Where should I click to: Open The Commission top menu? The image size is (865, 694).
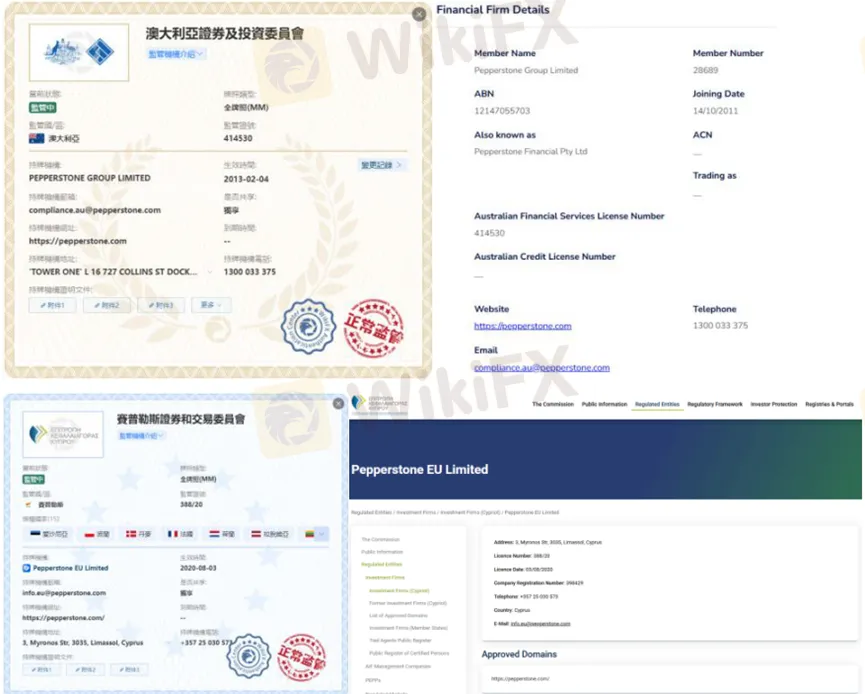(553, 404)
